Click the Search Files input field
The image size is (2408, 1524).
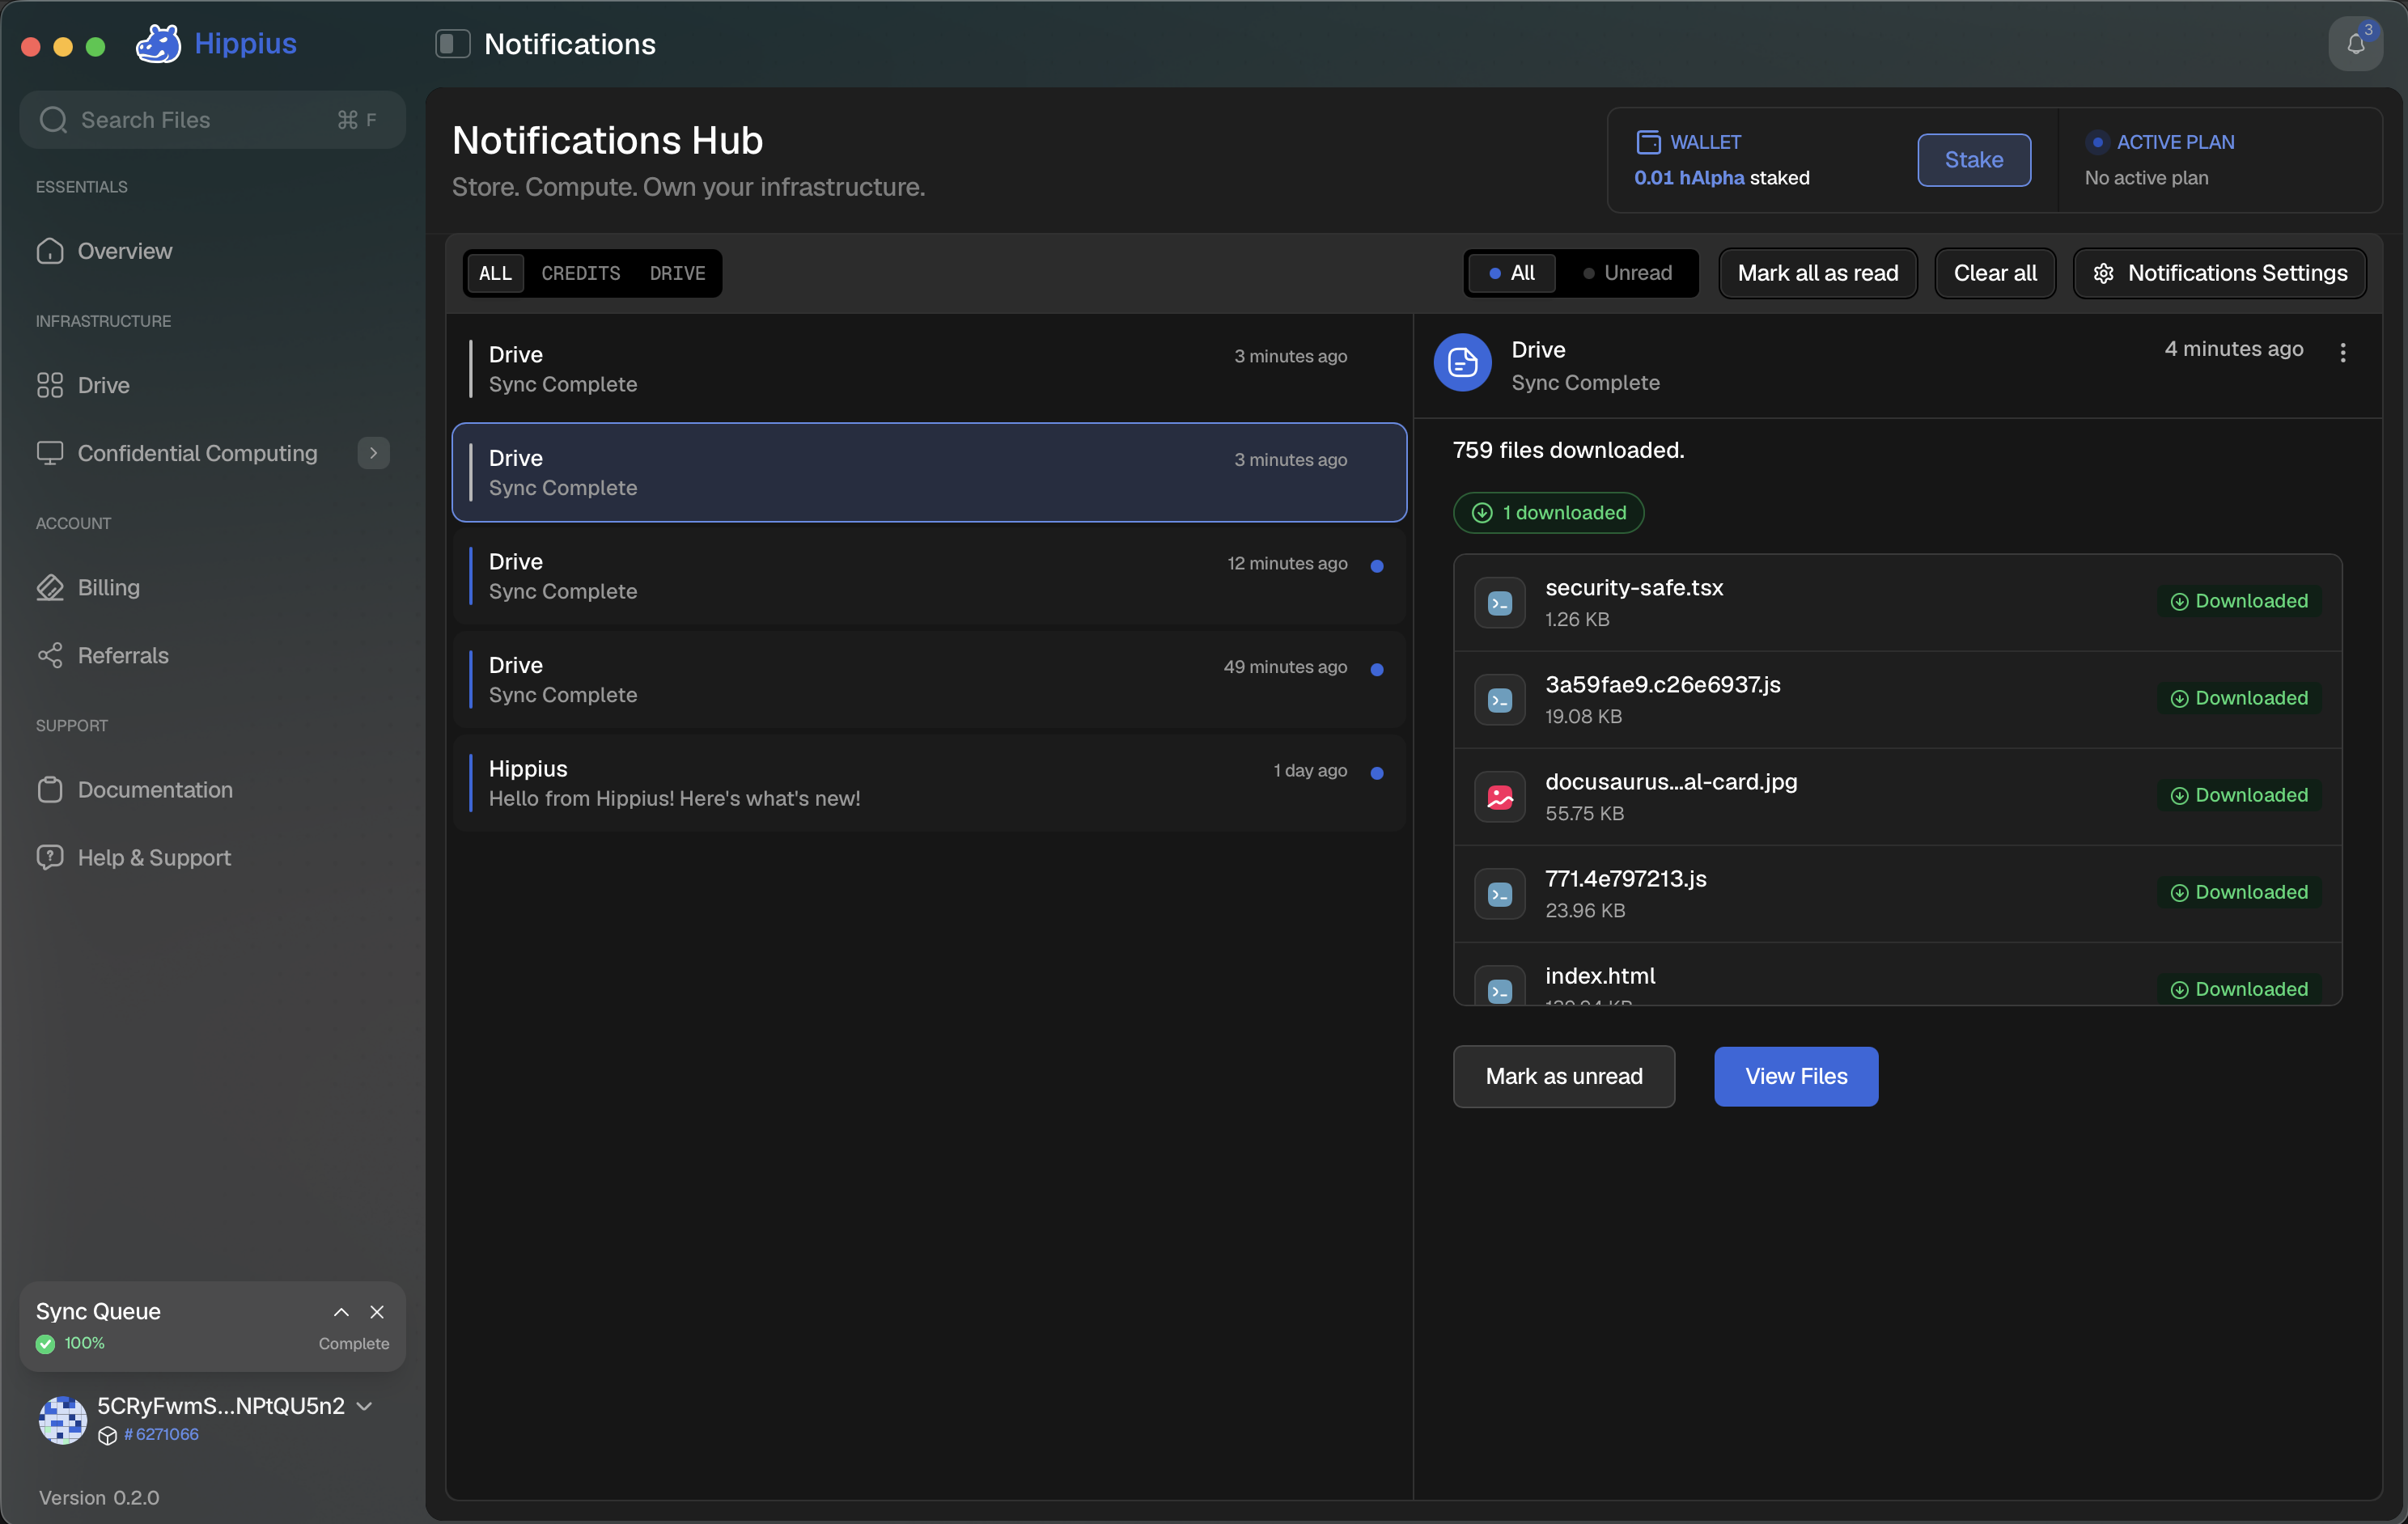pos(212,120)
